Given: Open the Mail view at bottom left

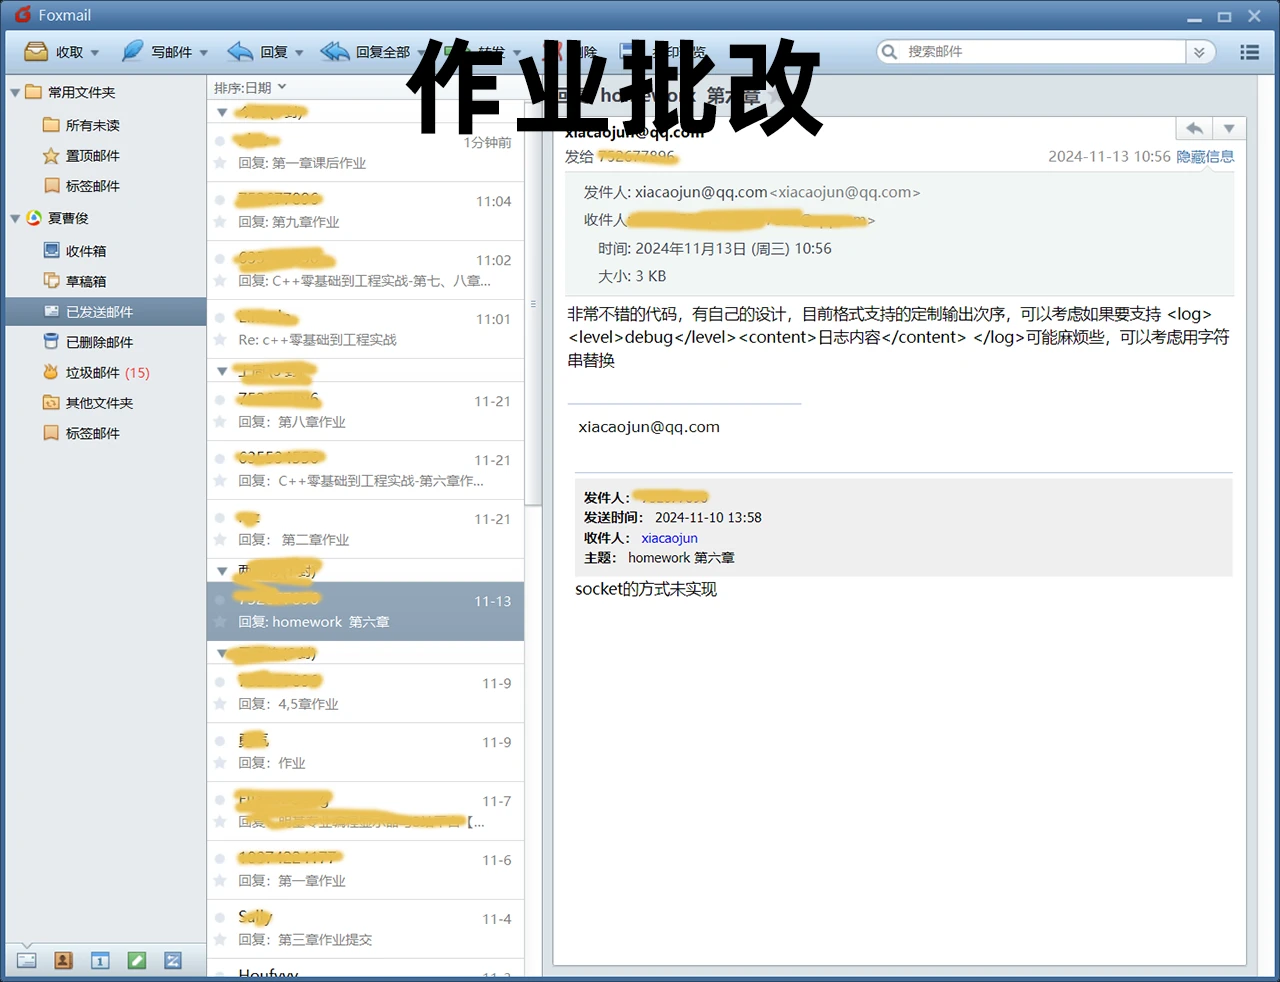Looking at the screenshot, I should pos(27,961).
